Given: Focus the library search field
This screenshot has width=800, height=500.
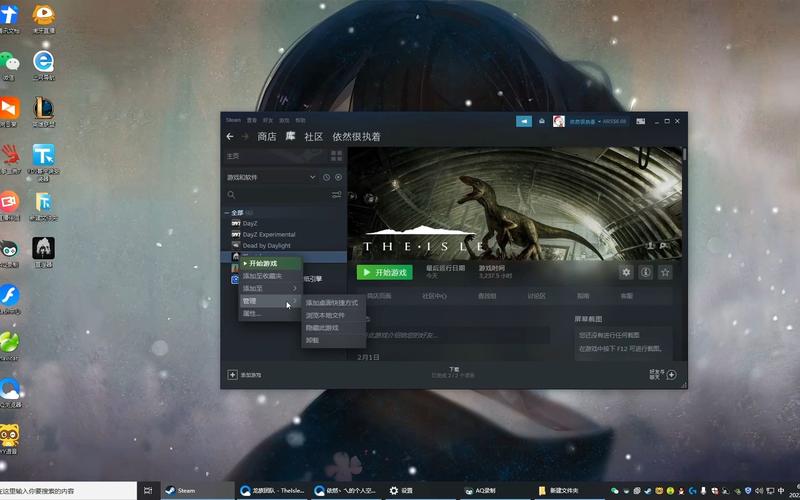Looking at the screenshot, I should [x=279, y=194].
